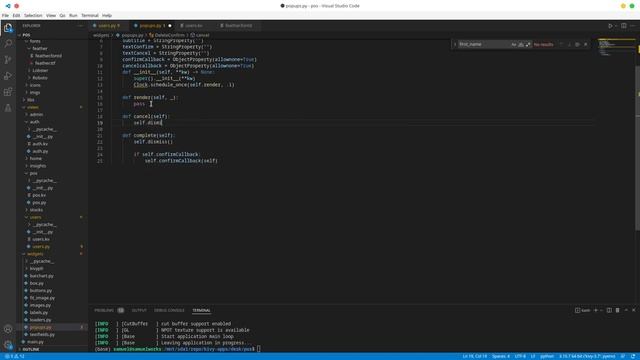
Task: Open the bash terminal profile label
Action: tap(582, 310)
